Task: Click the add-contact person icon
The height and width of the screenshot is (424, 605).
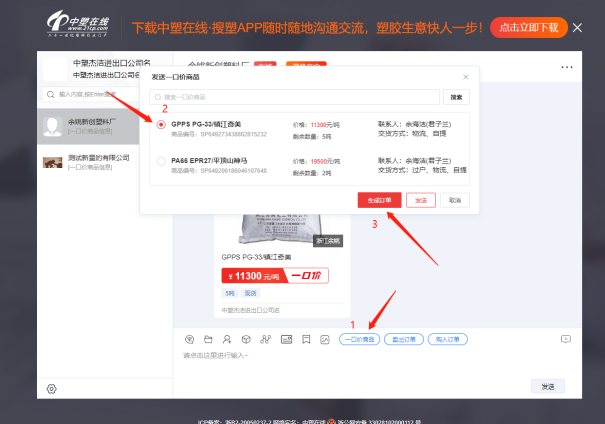Action: [x=227, y=340]
